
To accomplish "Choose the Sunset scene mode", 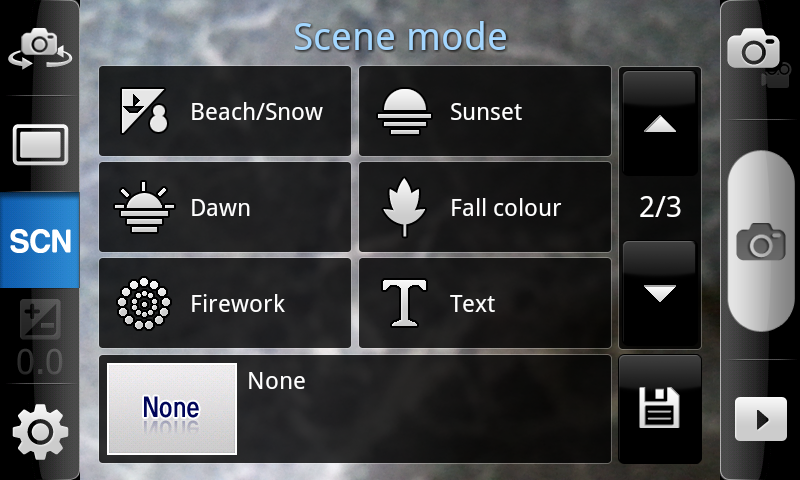I will [485, 111].
